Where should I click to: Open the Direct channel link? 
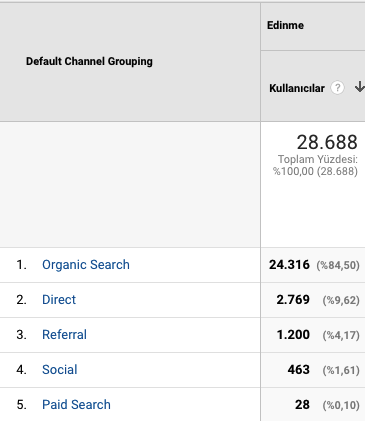pyautogui.click(x=59, y=300)
